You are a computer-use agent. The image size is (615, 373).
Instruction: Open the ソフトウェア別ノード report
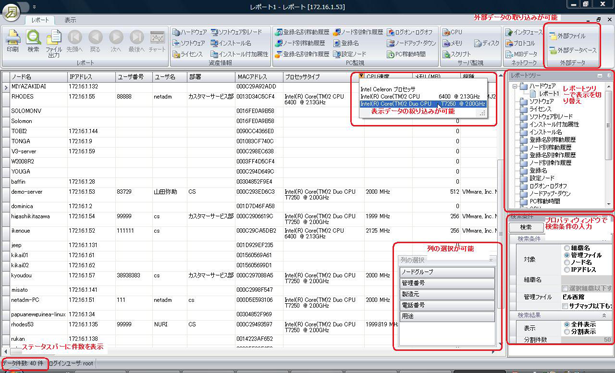236,32
